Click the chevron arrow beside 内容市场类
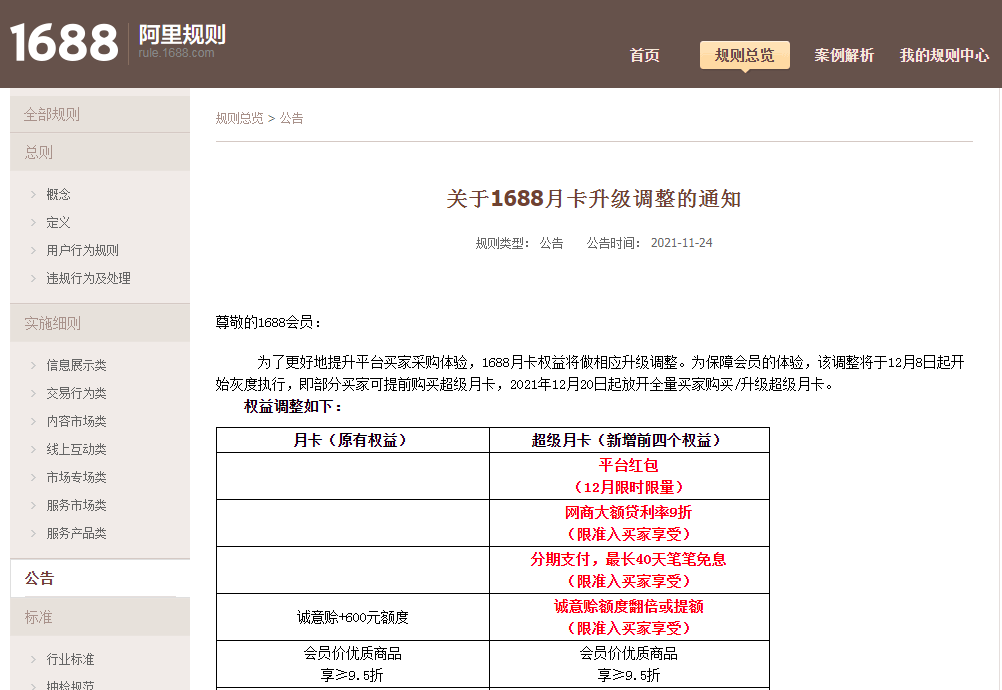Screen dimensions: 1002x690 click(33, 422)
